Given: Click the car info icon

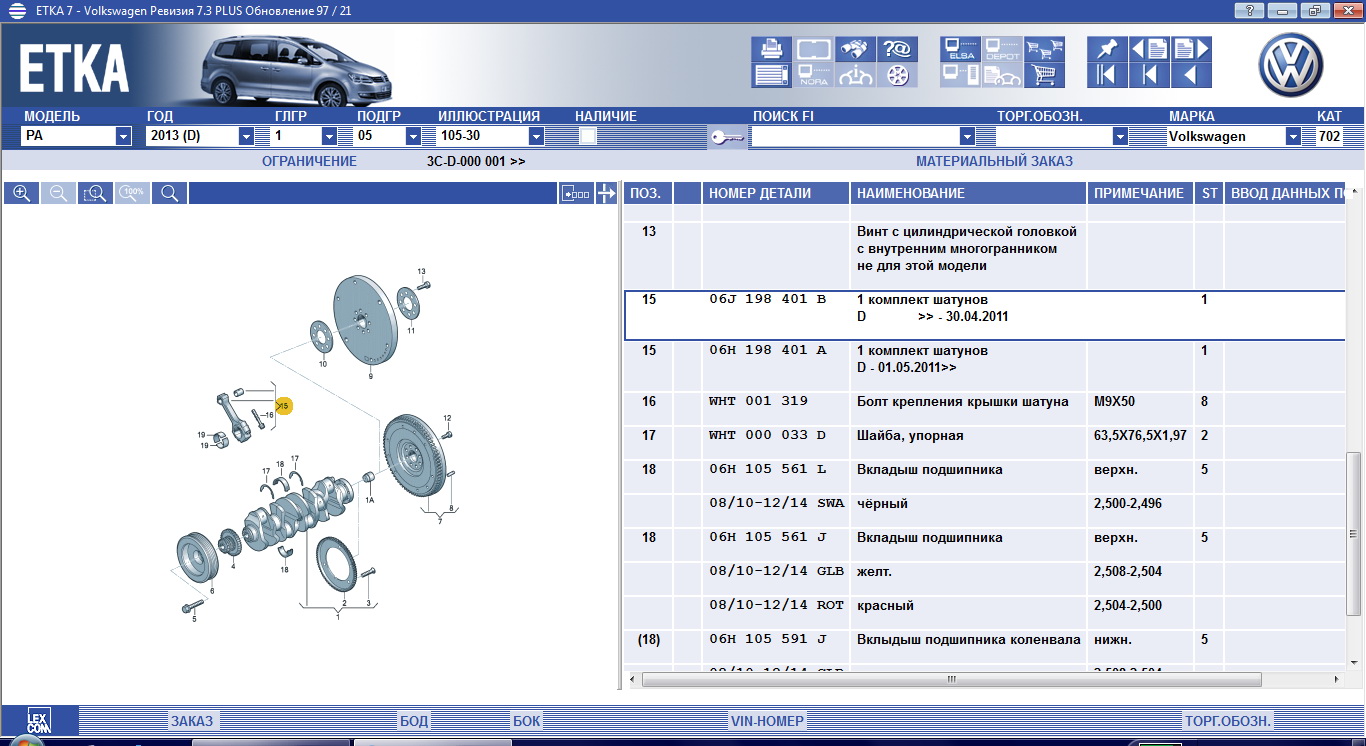Looking at the screenshot, I should coord(856,75).
